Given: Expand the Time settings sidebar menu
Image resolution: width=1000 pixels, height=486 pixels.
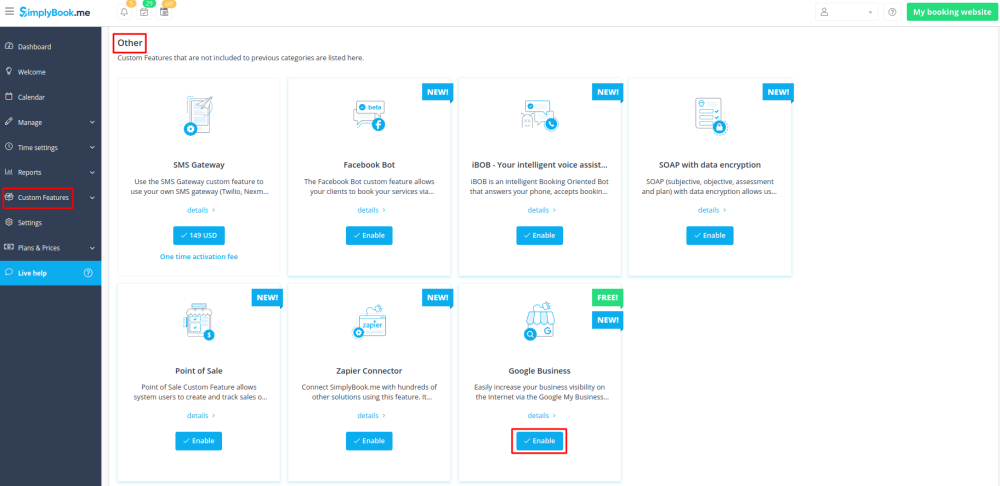Looking at the screenshot, I should point(50,147).
